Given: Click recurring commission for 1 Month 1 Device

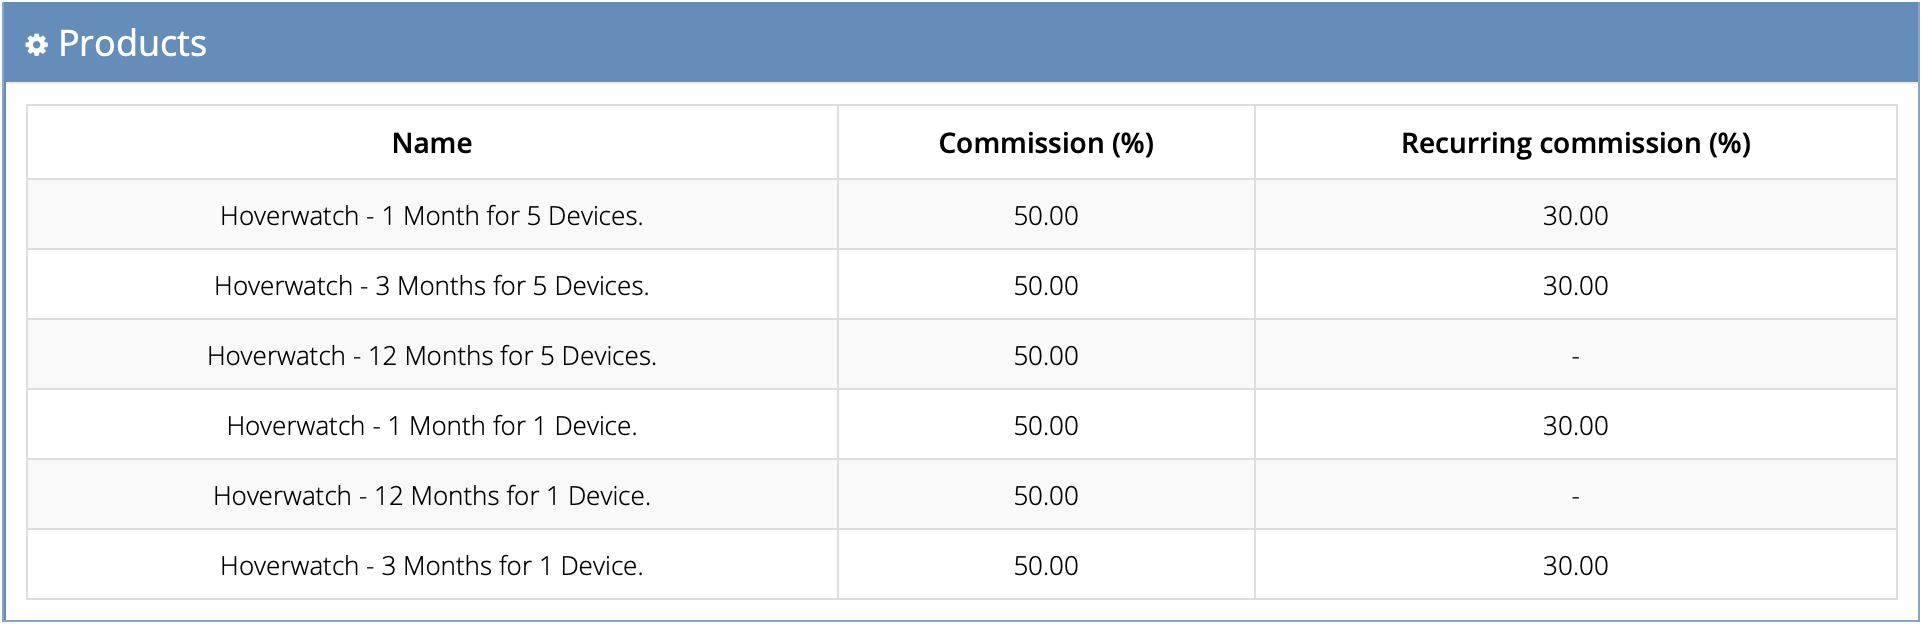Looking at the screenshot, I should (x=1575, y=426).
